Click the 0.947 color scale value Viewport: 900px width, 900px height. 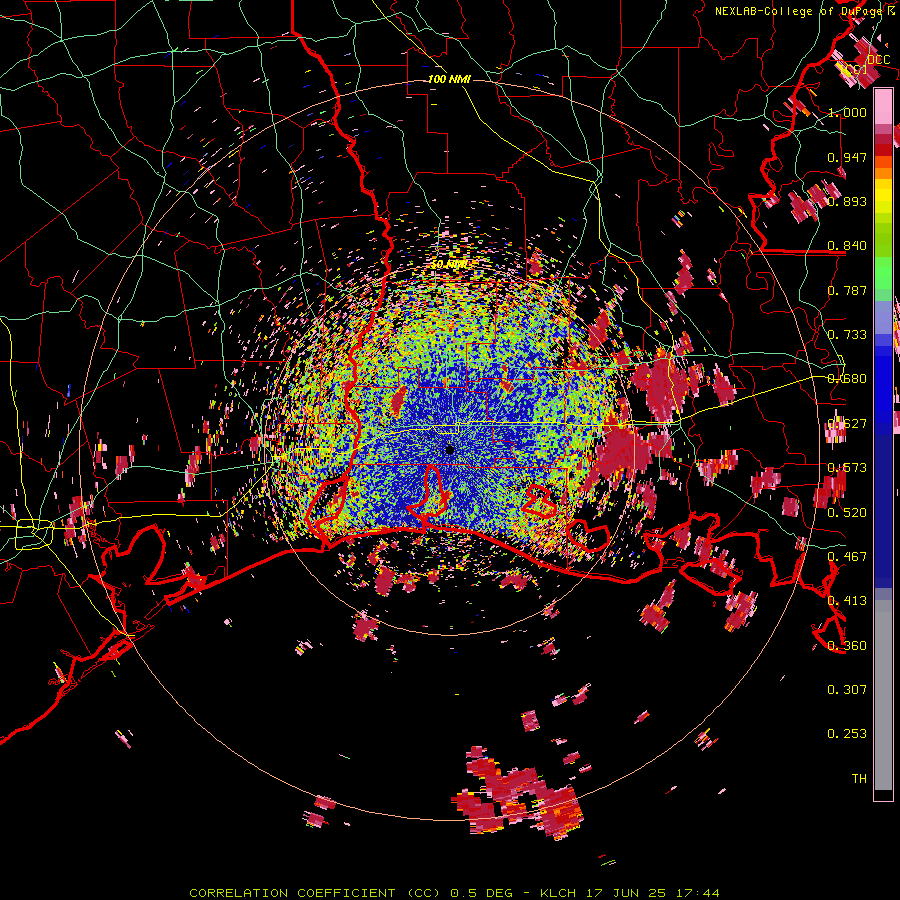click(847, 157)
